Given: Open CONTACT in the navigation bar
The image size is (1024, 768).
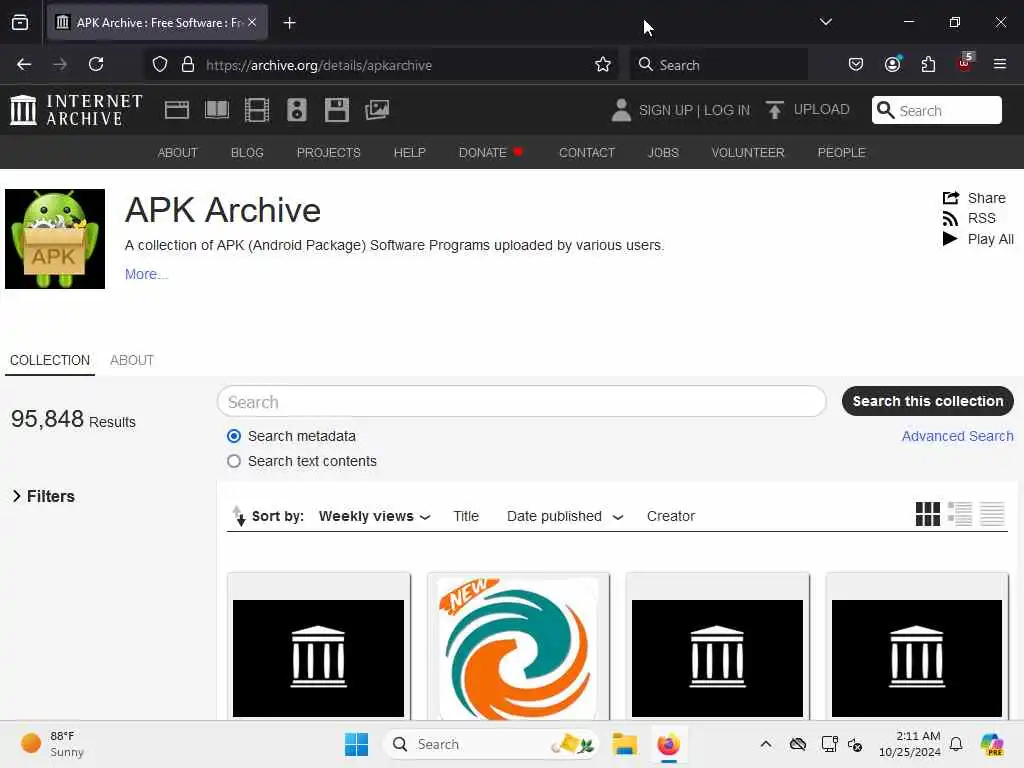Looking at the screenshot, I should click(x=586, y=152).
